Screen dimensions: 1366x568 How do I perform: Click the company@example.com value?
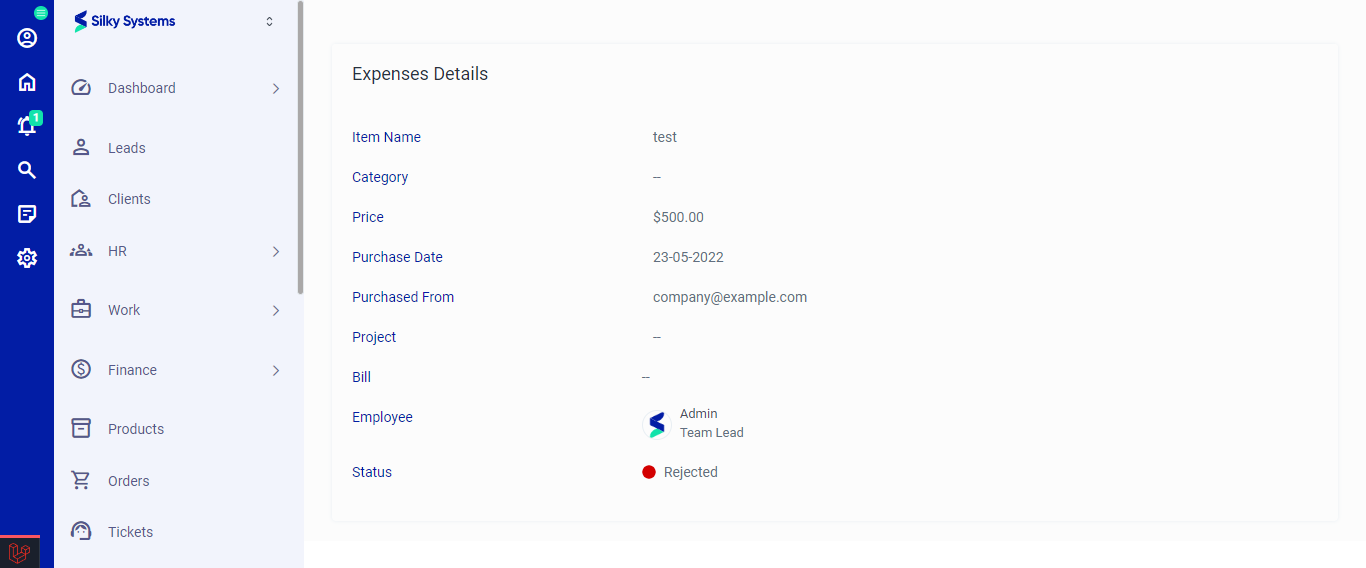[x=730, y=297]
